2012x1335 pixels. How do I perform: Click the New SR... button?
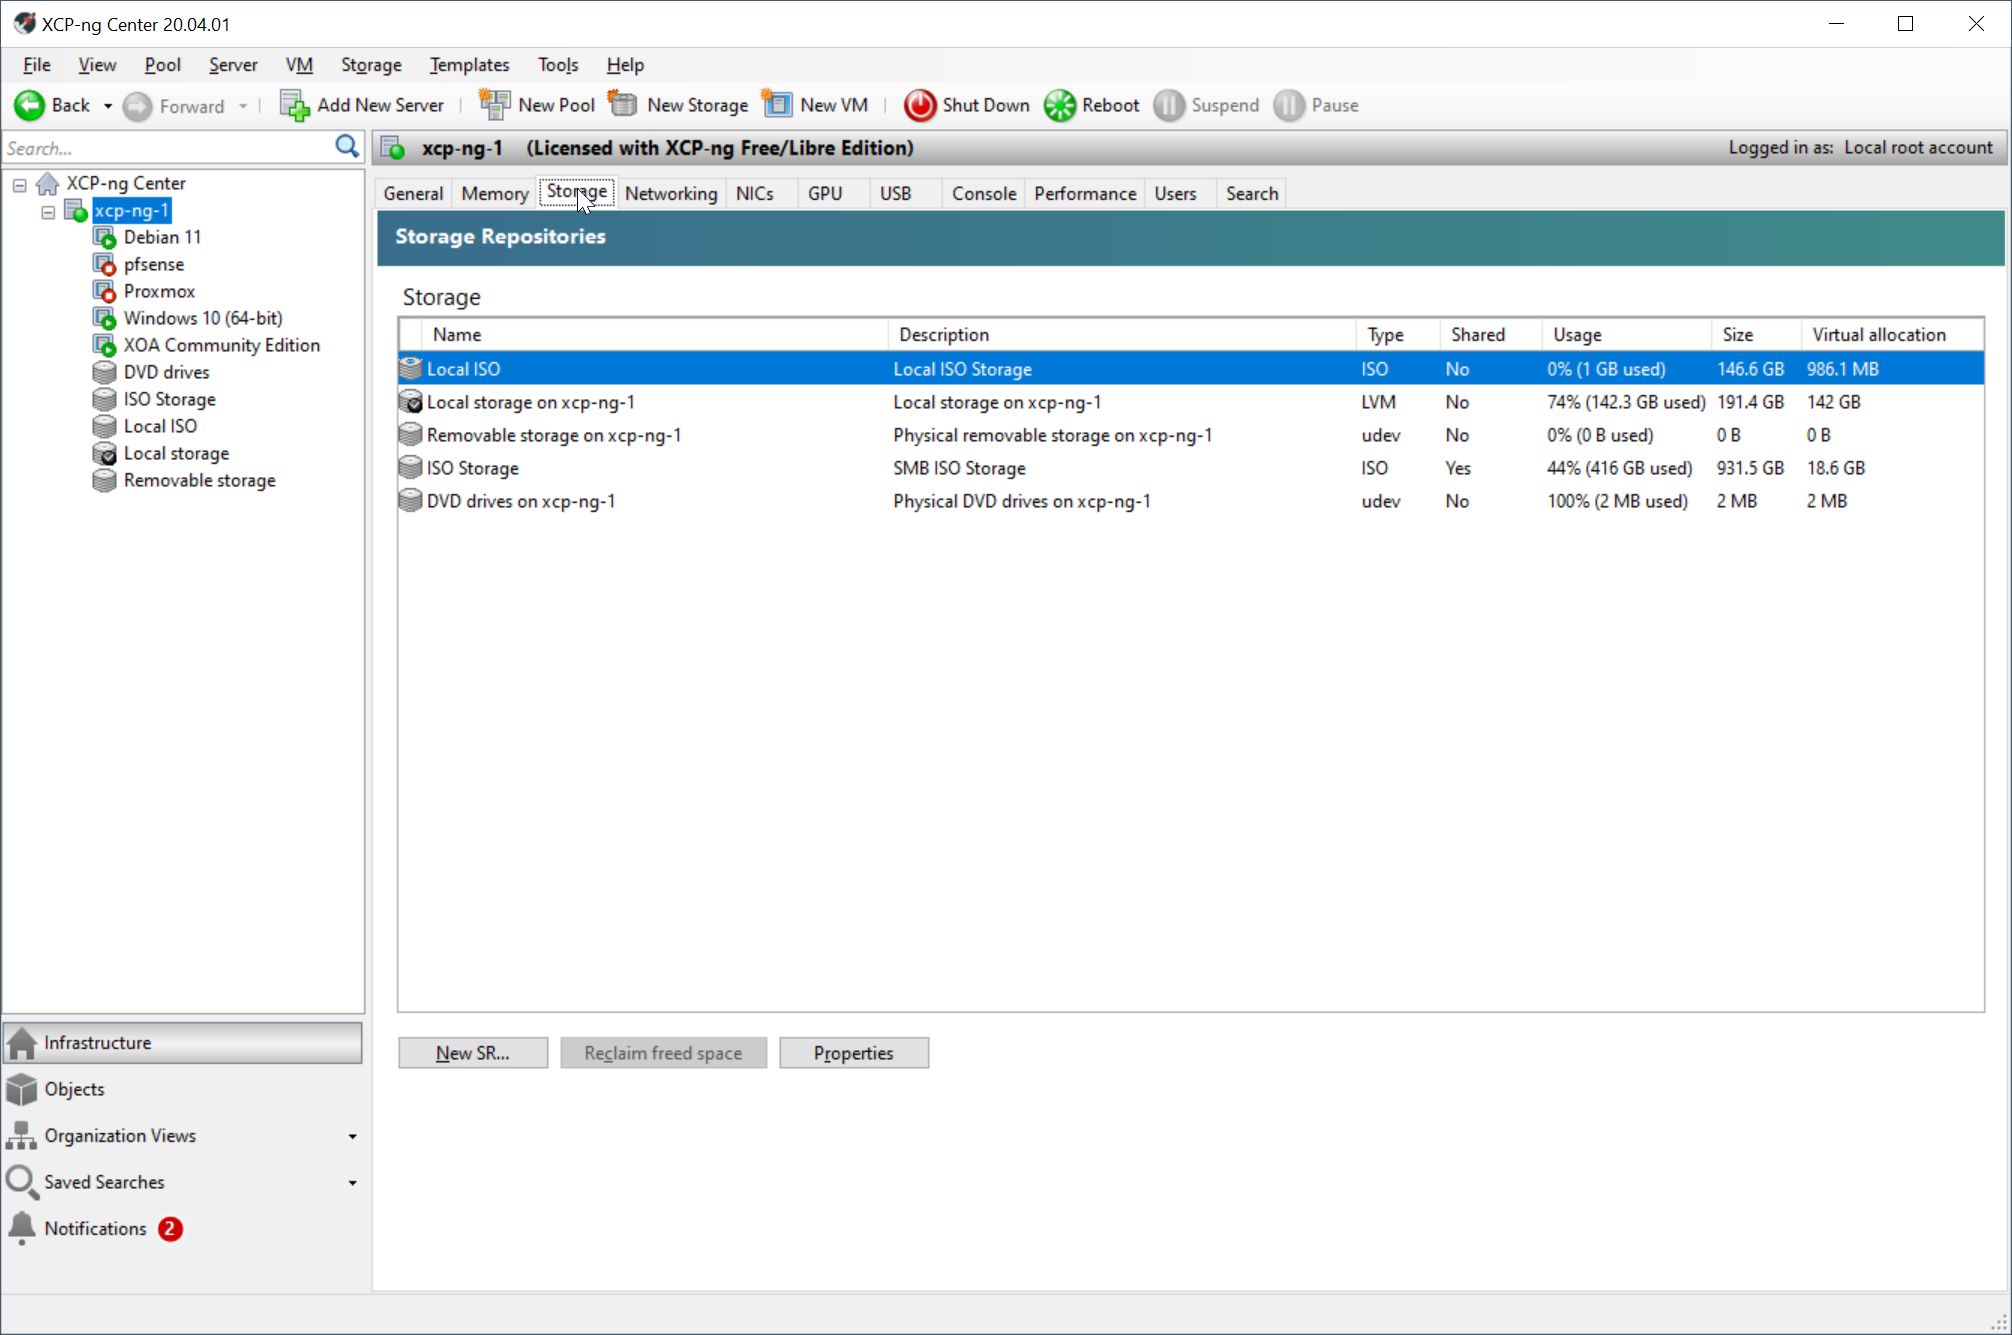(472, 1053)
